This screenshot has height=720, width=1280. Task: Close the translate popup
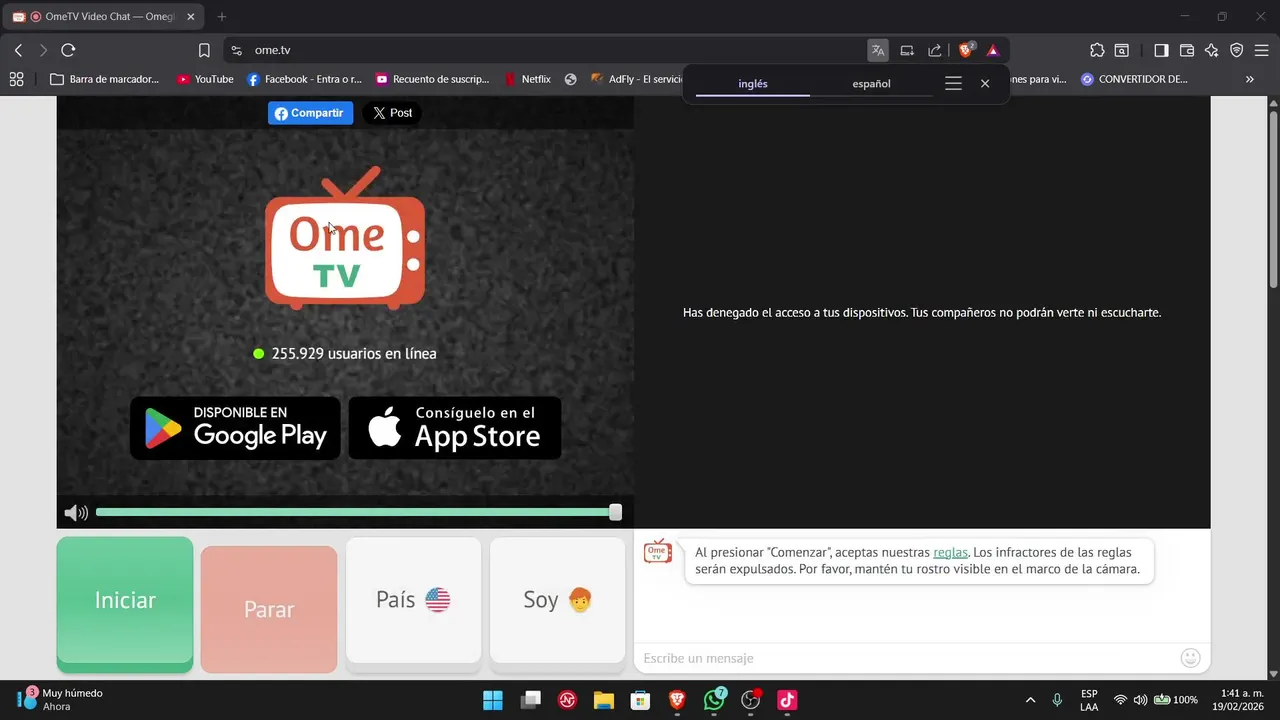point(985,84)
